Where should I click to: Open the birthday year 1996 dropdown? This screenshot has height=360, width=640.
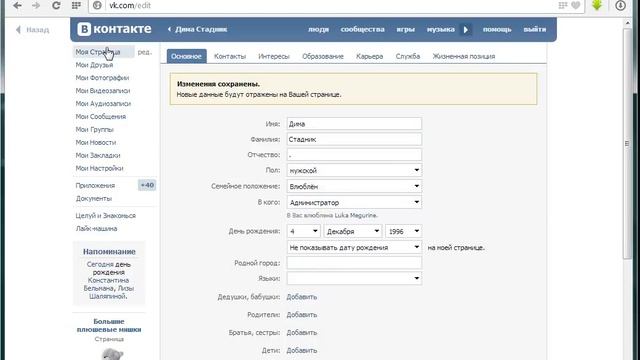tap(403, 231)
